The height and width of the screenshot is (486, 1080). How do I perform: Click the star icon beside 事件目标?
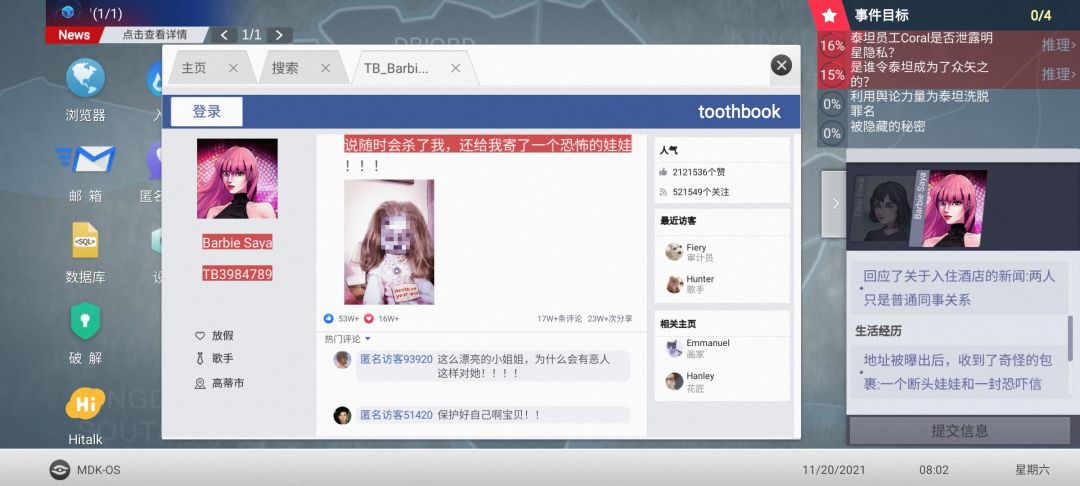point(830,15)
